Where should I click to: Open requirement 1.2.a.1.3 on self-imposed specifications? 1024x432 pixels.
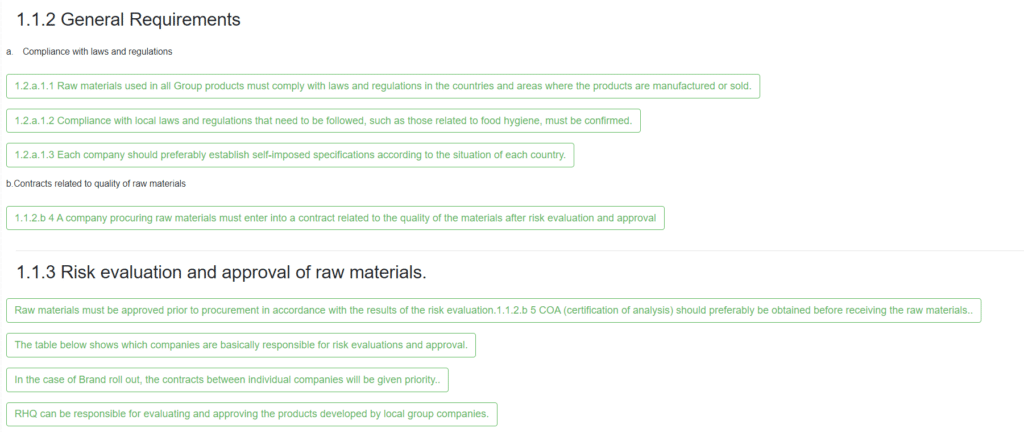pos(290,155)
